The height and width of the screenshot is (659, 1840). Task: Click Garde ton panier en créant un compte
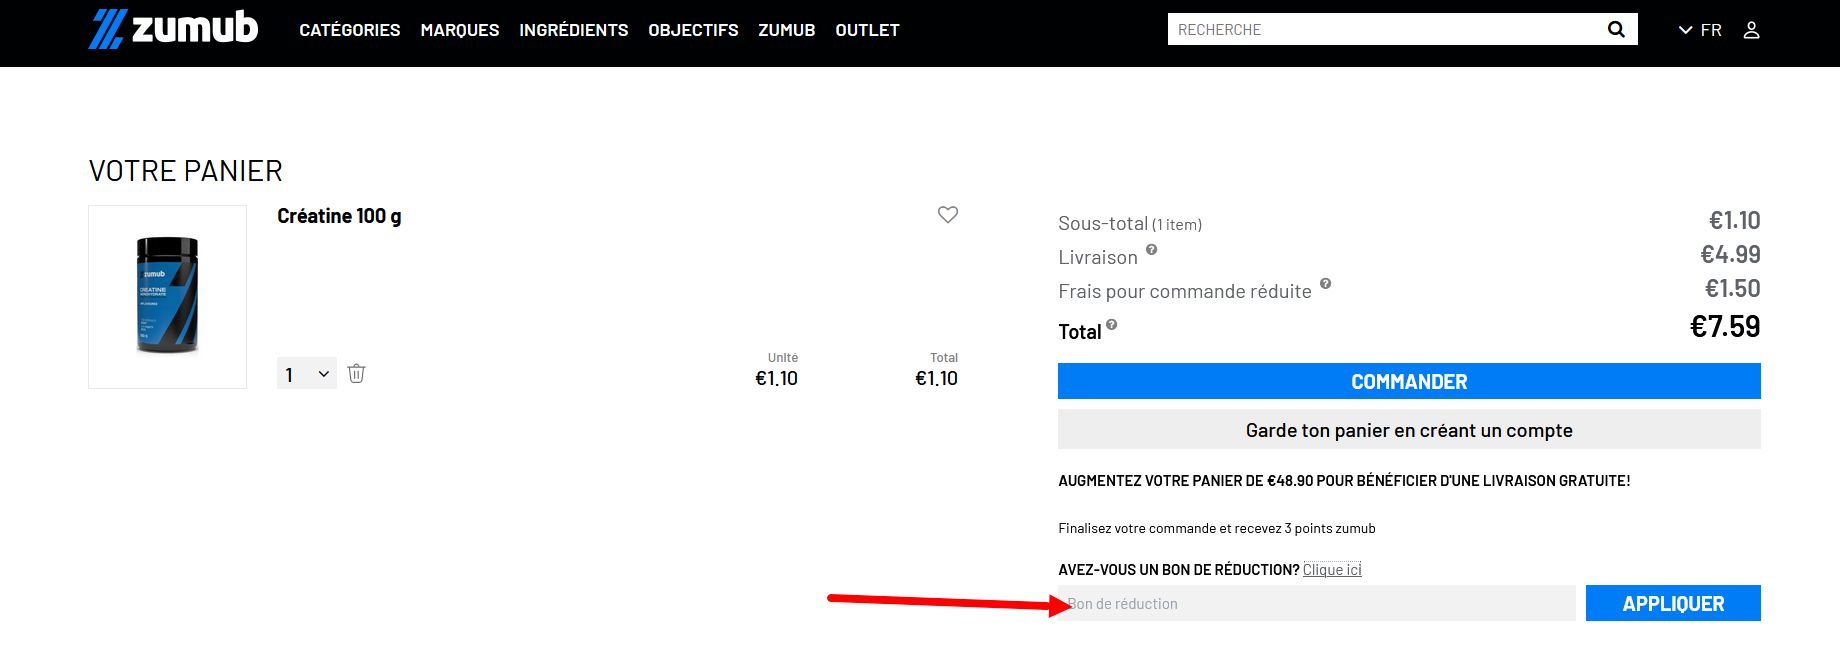1409,430
